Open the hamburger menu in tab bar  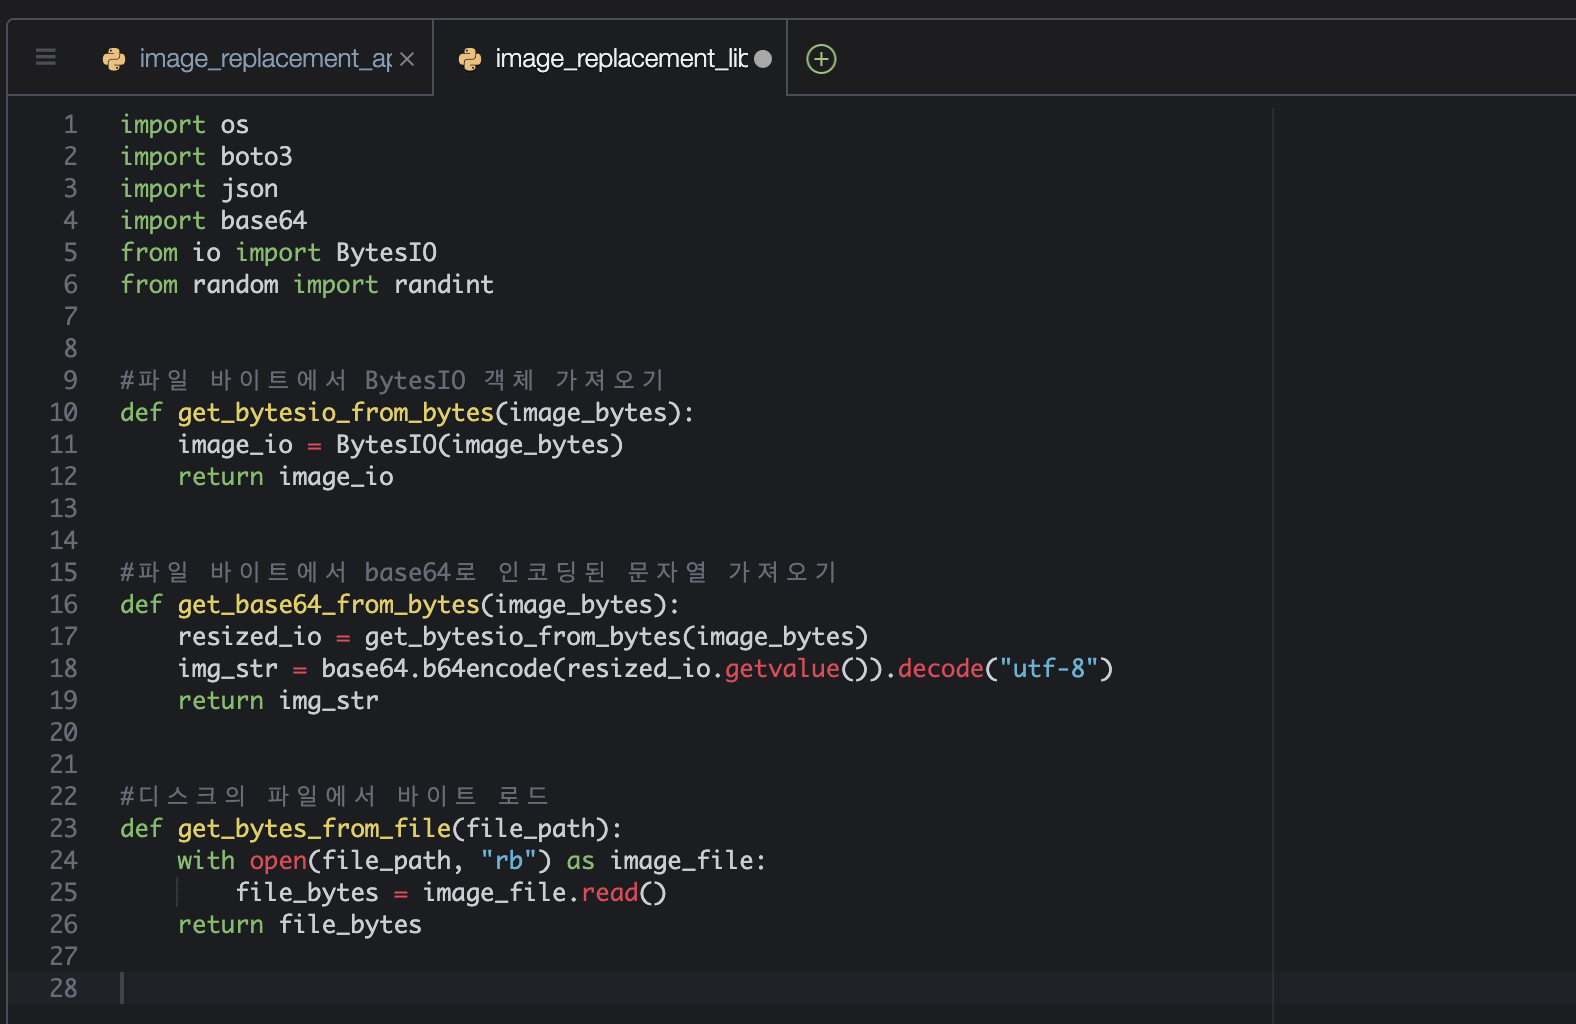click(46, 57)
